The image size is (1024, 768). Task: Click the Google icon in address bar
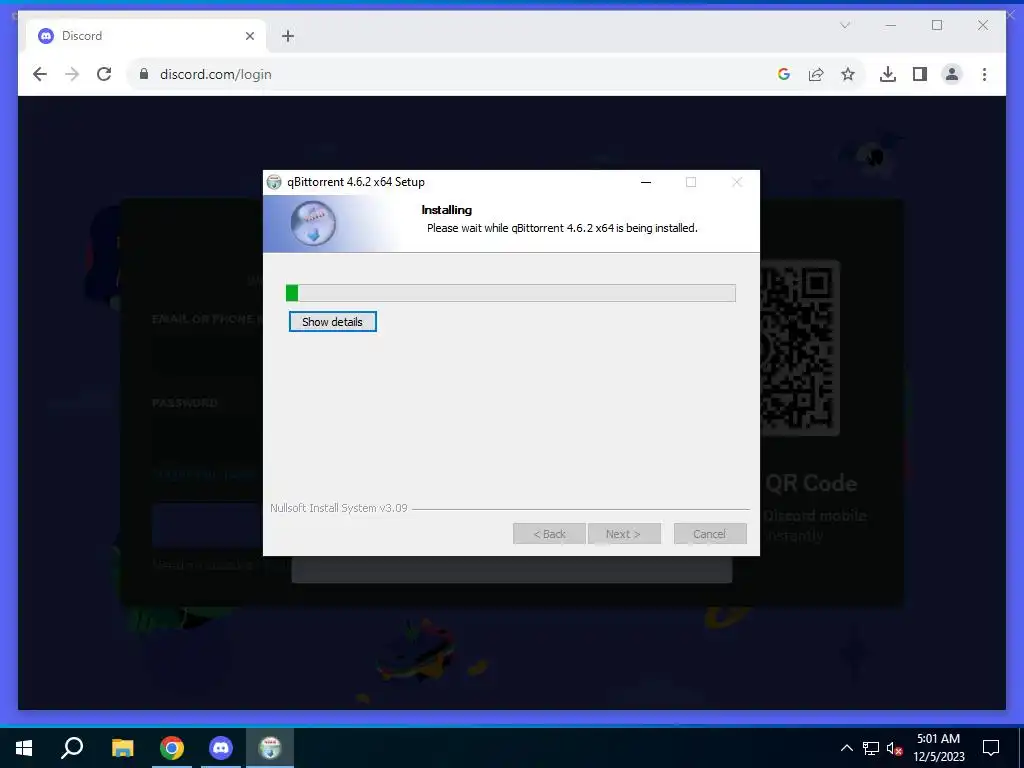click(784, 74)
